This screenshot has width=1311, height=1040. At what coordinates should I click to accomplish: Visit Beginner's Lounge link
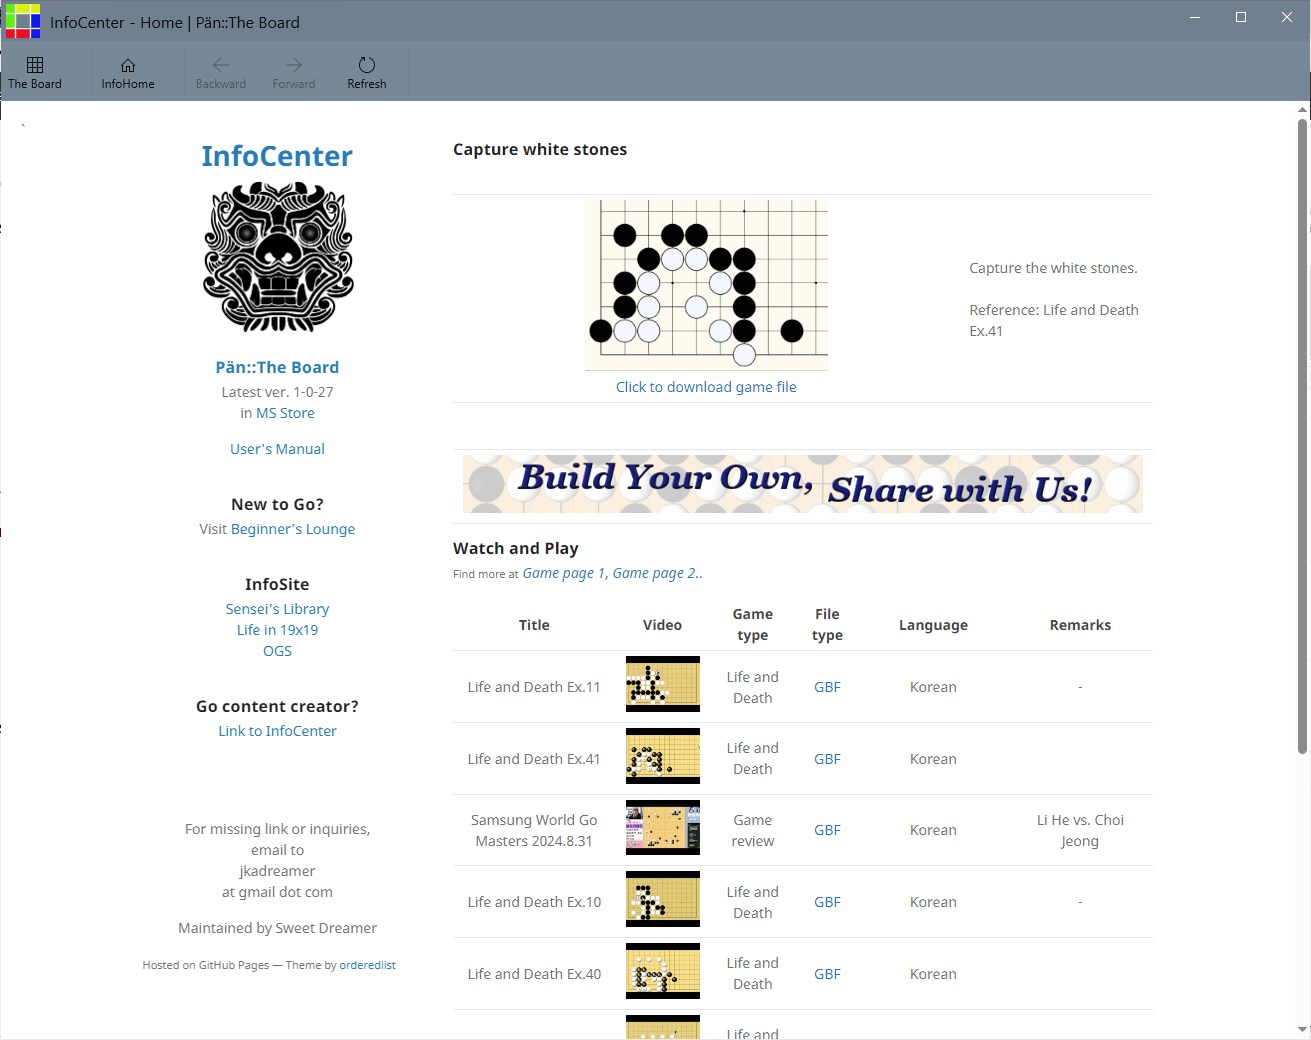[293, 529]
